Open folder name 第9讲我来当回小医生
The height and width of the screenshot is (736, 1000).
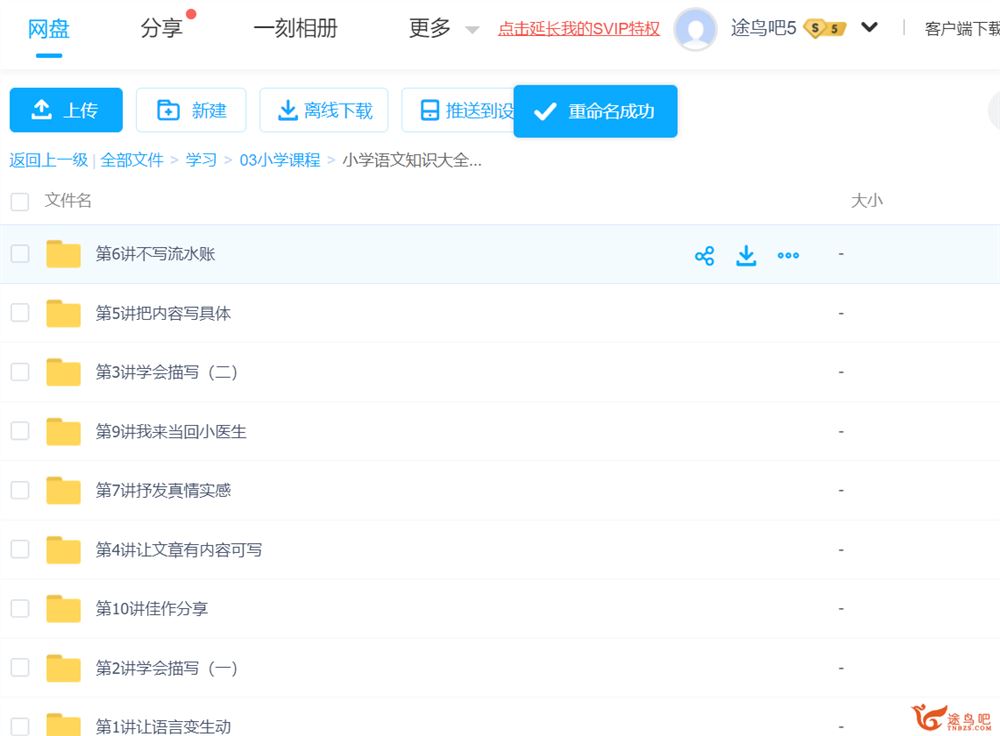click(171, 432)
